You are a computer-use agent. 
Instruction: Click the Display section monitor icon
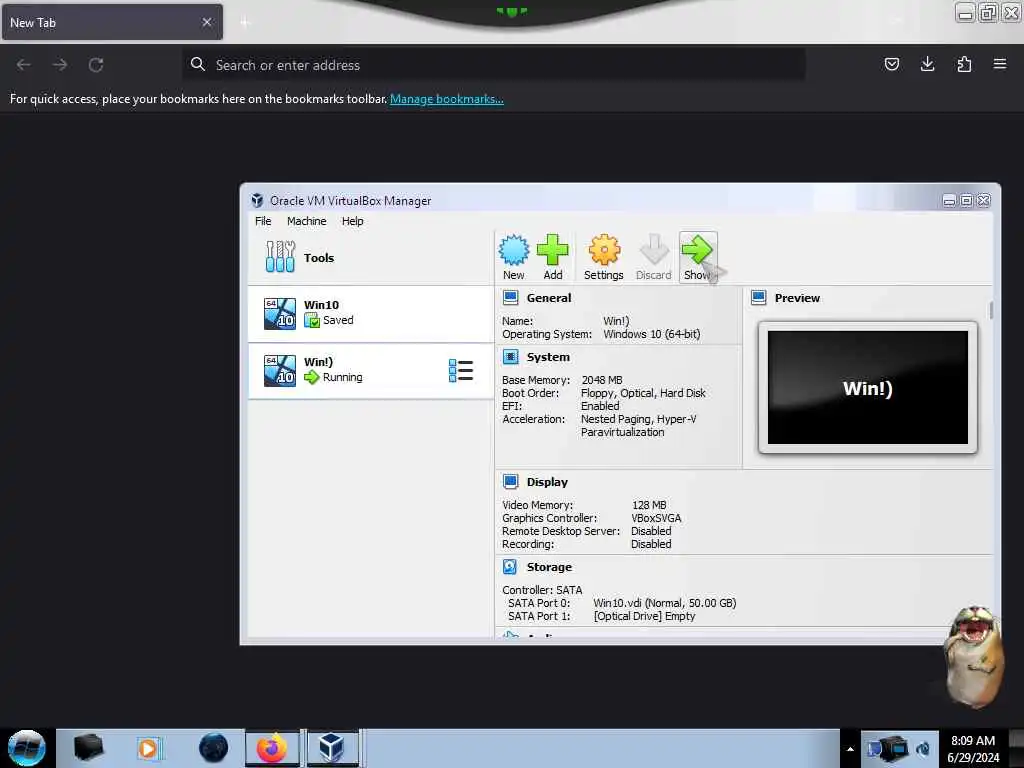[511, 482]
